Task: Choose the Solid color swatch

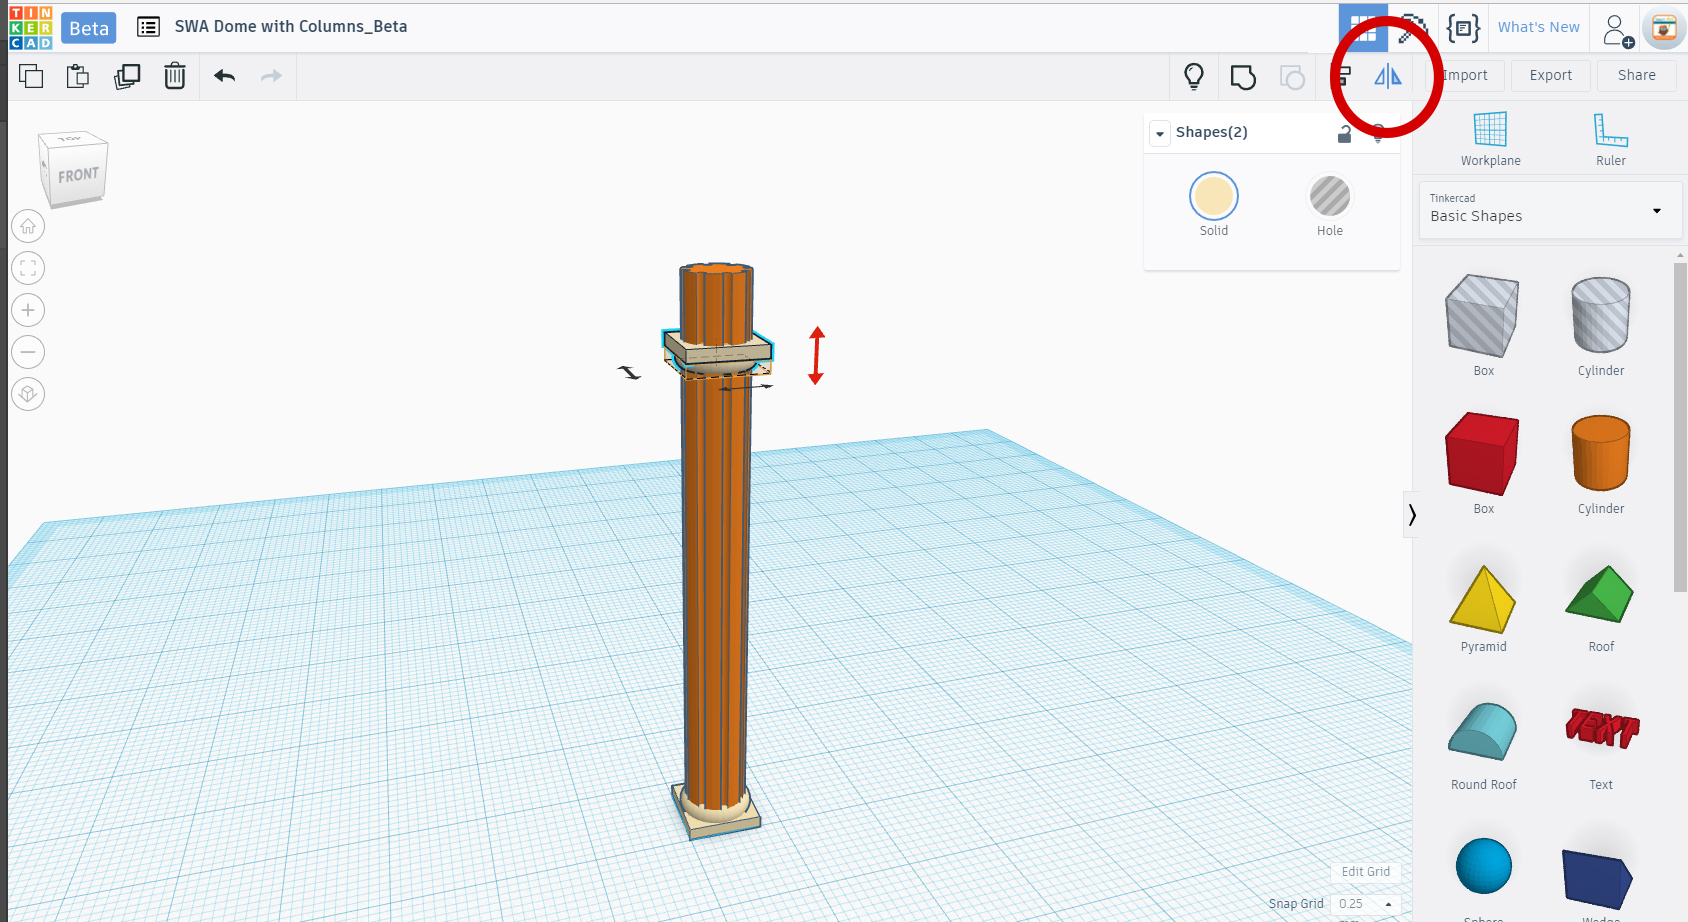Action: pos(1214,196)
